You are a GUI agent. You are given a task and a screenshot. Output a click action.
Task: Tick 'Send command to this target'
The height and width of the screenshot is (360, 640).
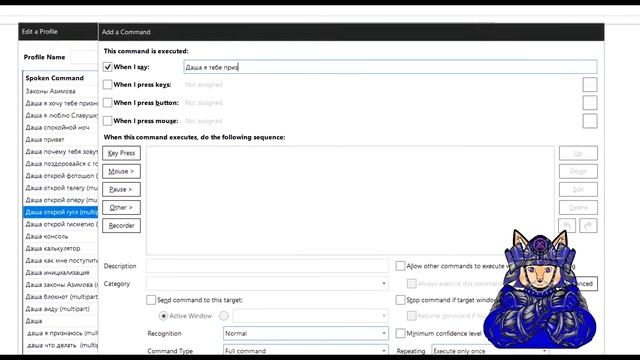[151, 300]
